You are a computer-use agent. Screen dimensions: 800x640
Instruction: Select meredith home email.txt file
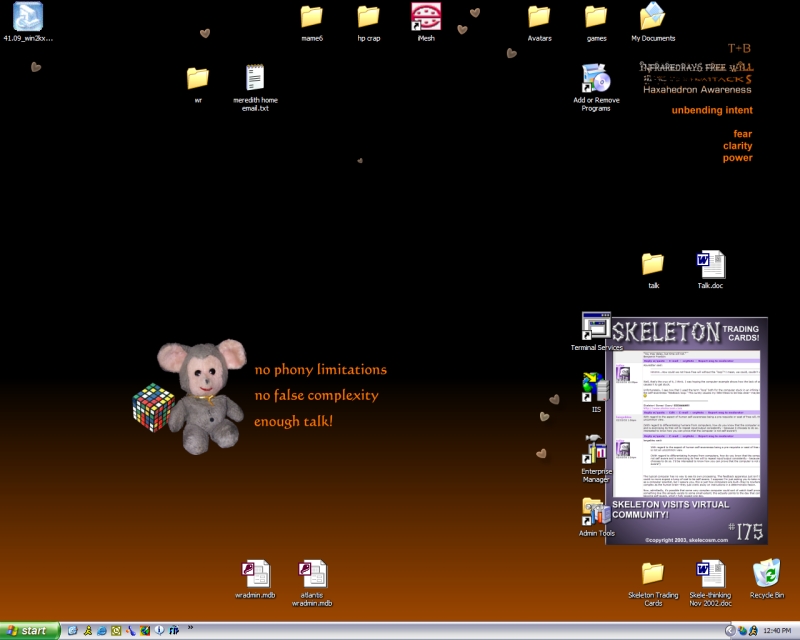(x=255, y=79)
